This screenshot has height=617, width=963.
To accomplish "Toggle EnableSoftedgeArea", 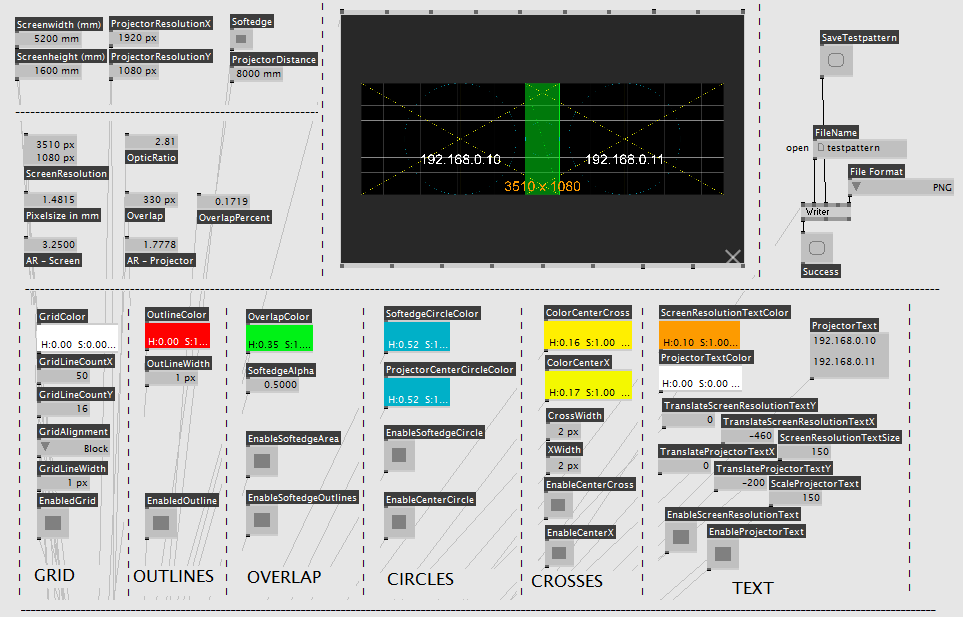I will tap(262, 461).
